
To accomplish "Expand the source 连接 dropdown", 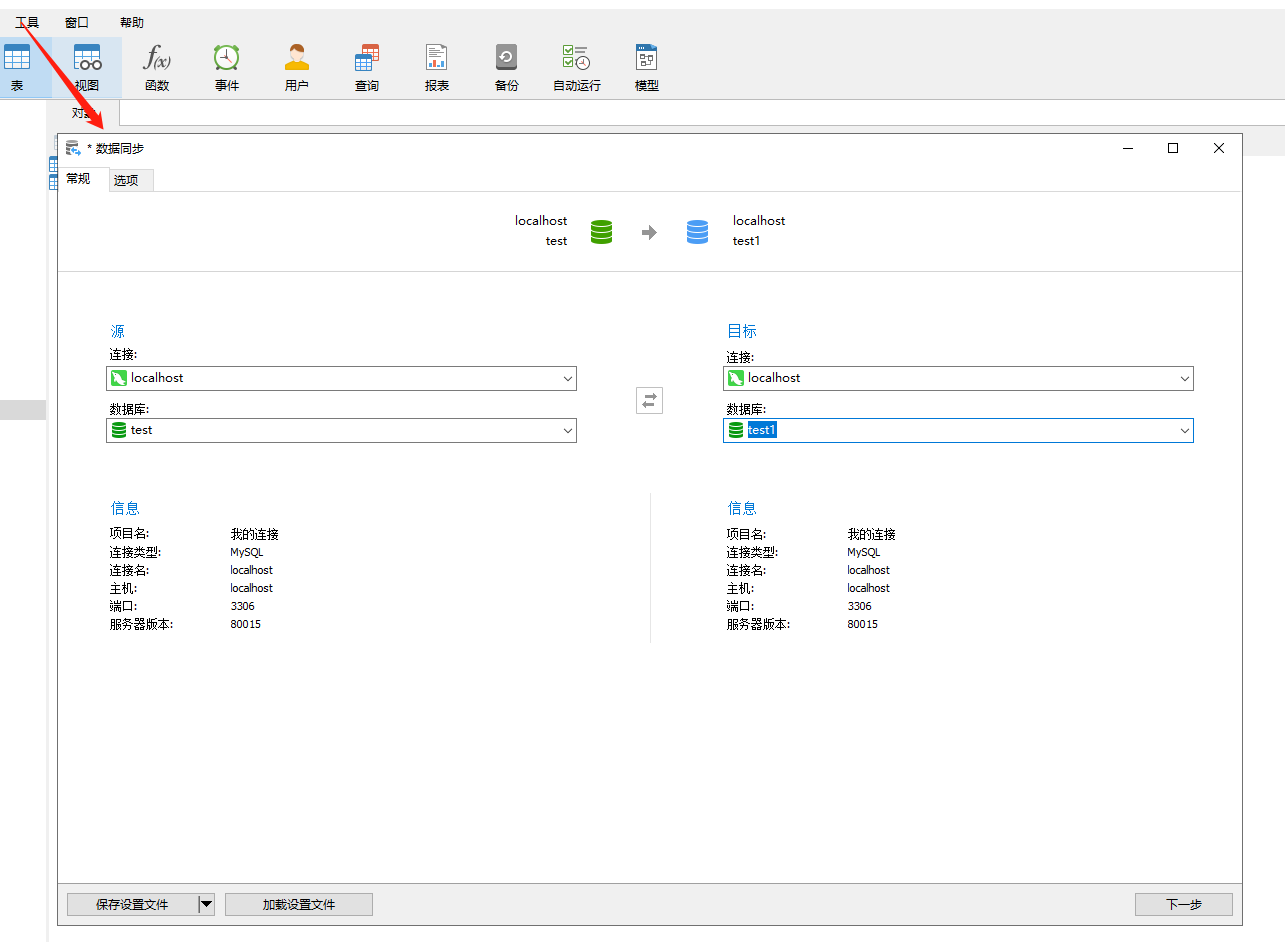I will click(x=568, y=378).
